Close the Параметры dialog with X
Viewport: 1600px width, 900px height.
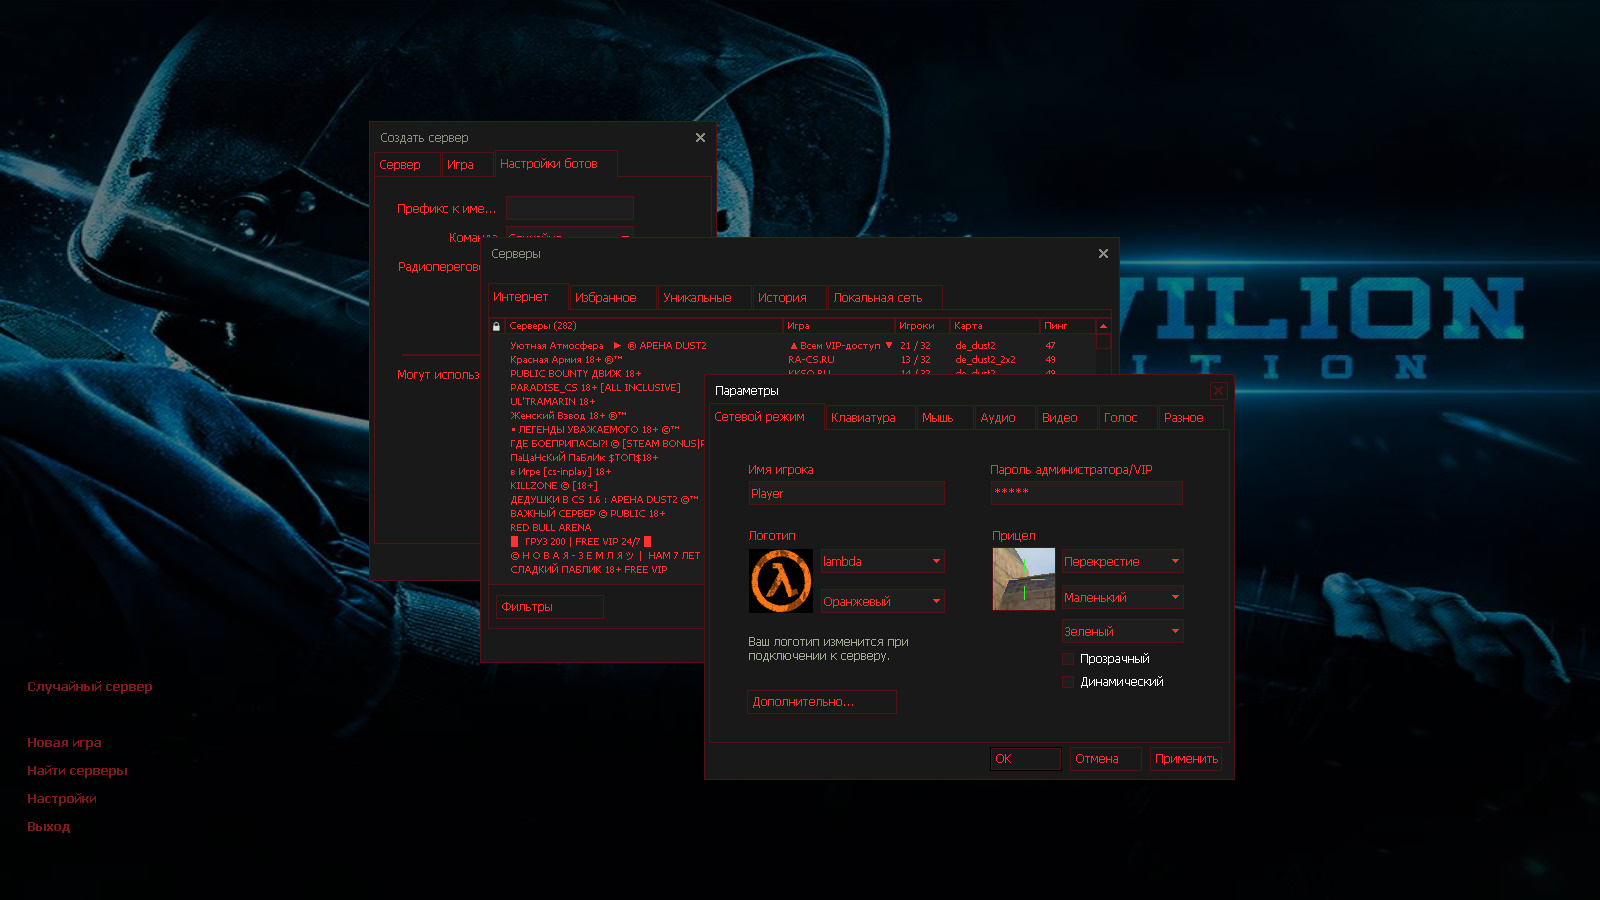coord(1218,391)
